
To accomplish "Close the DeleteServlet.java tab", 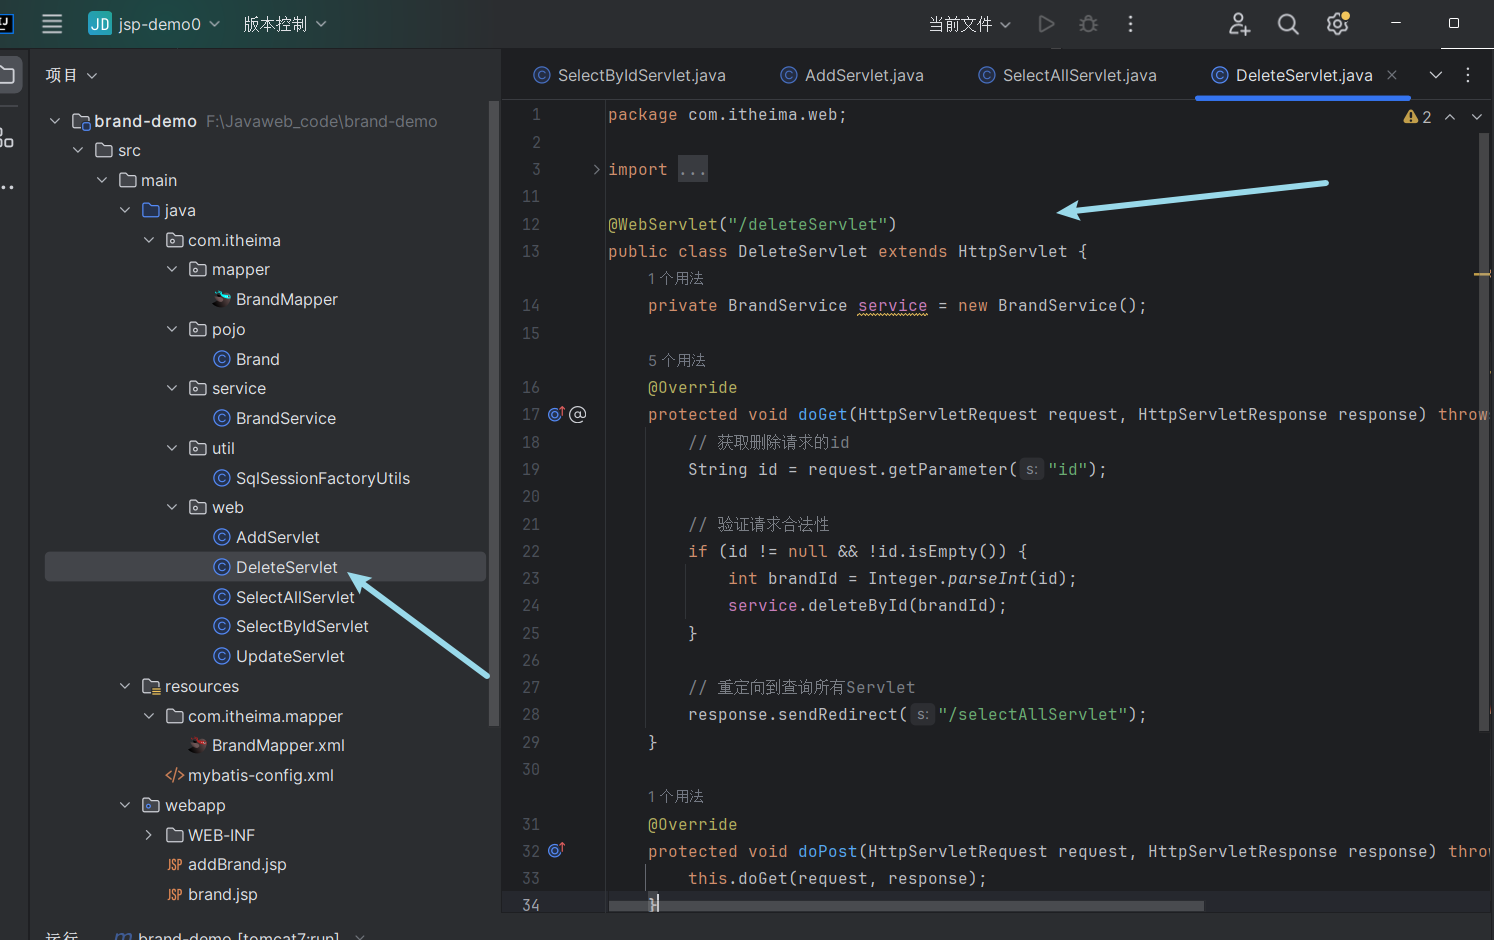I will 1392,75.
